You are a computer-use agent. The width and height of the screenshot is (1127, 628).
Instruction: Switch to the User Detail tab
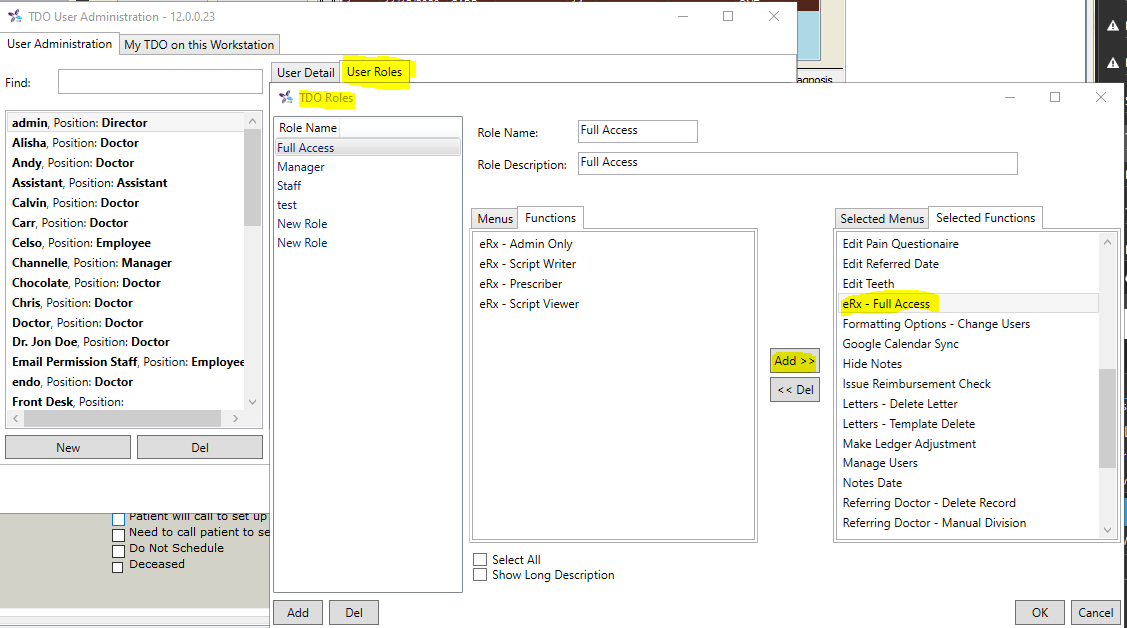click(x=305, y=72)
